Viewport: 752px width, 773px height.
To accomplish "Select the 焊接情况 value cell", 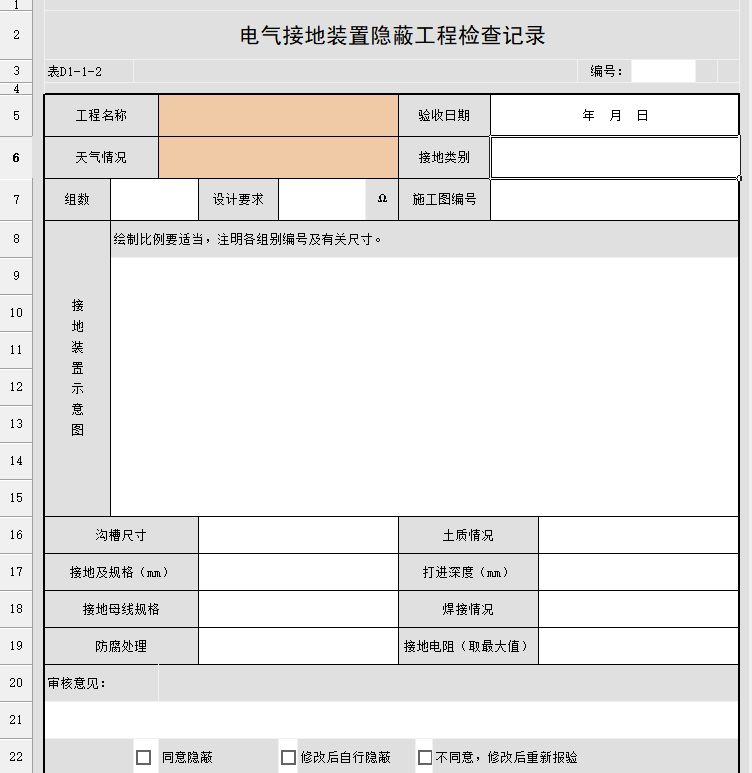I will pyautogui.click(x=639, y=609).
